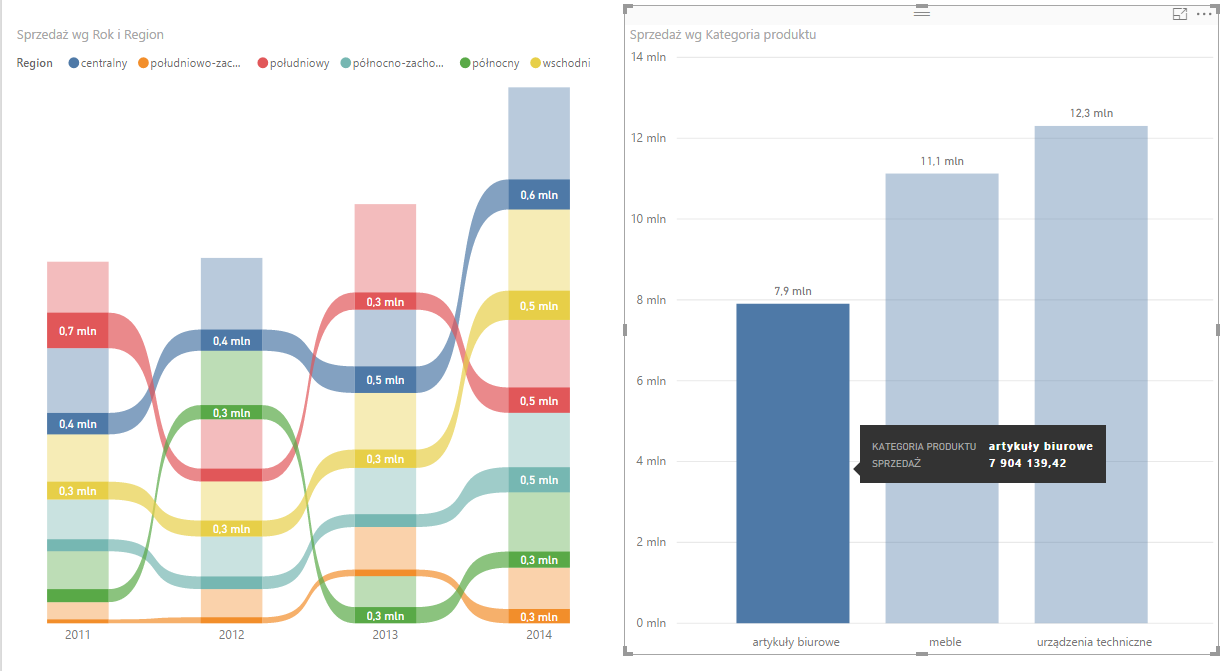Click the red południowy legend marker
Viewport: 1226px width, 671px height.
pyautogui.click(x=263, y=64)
